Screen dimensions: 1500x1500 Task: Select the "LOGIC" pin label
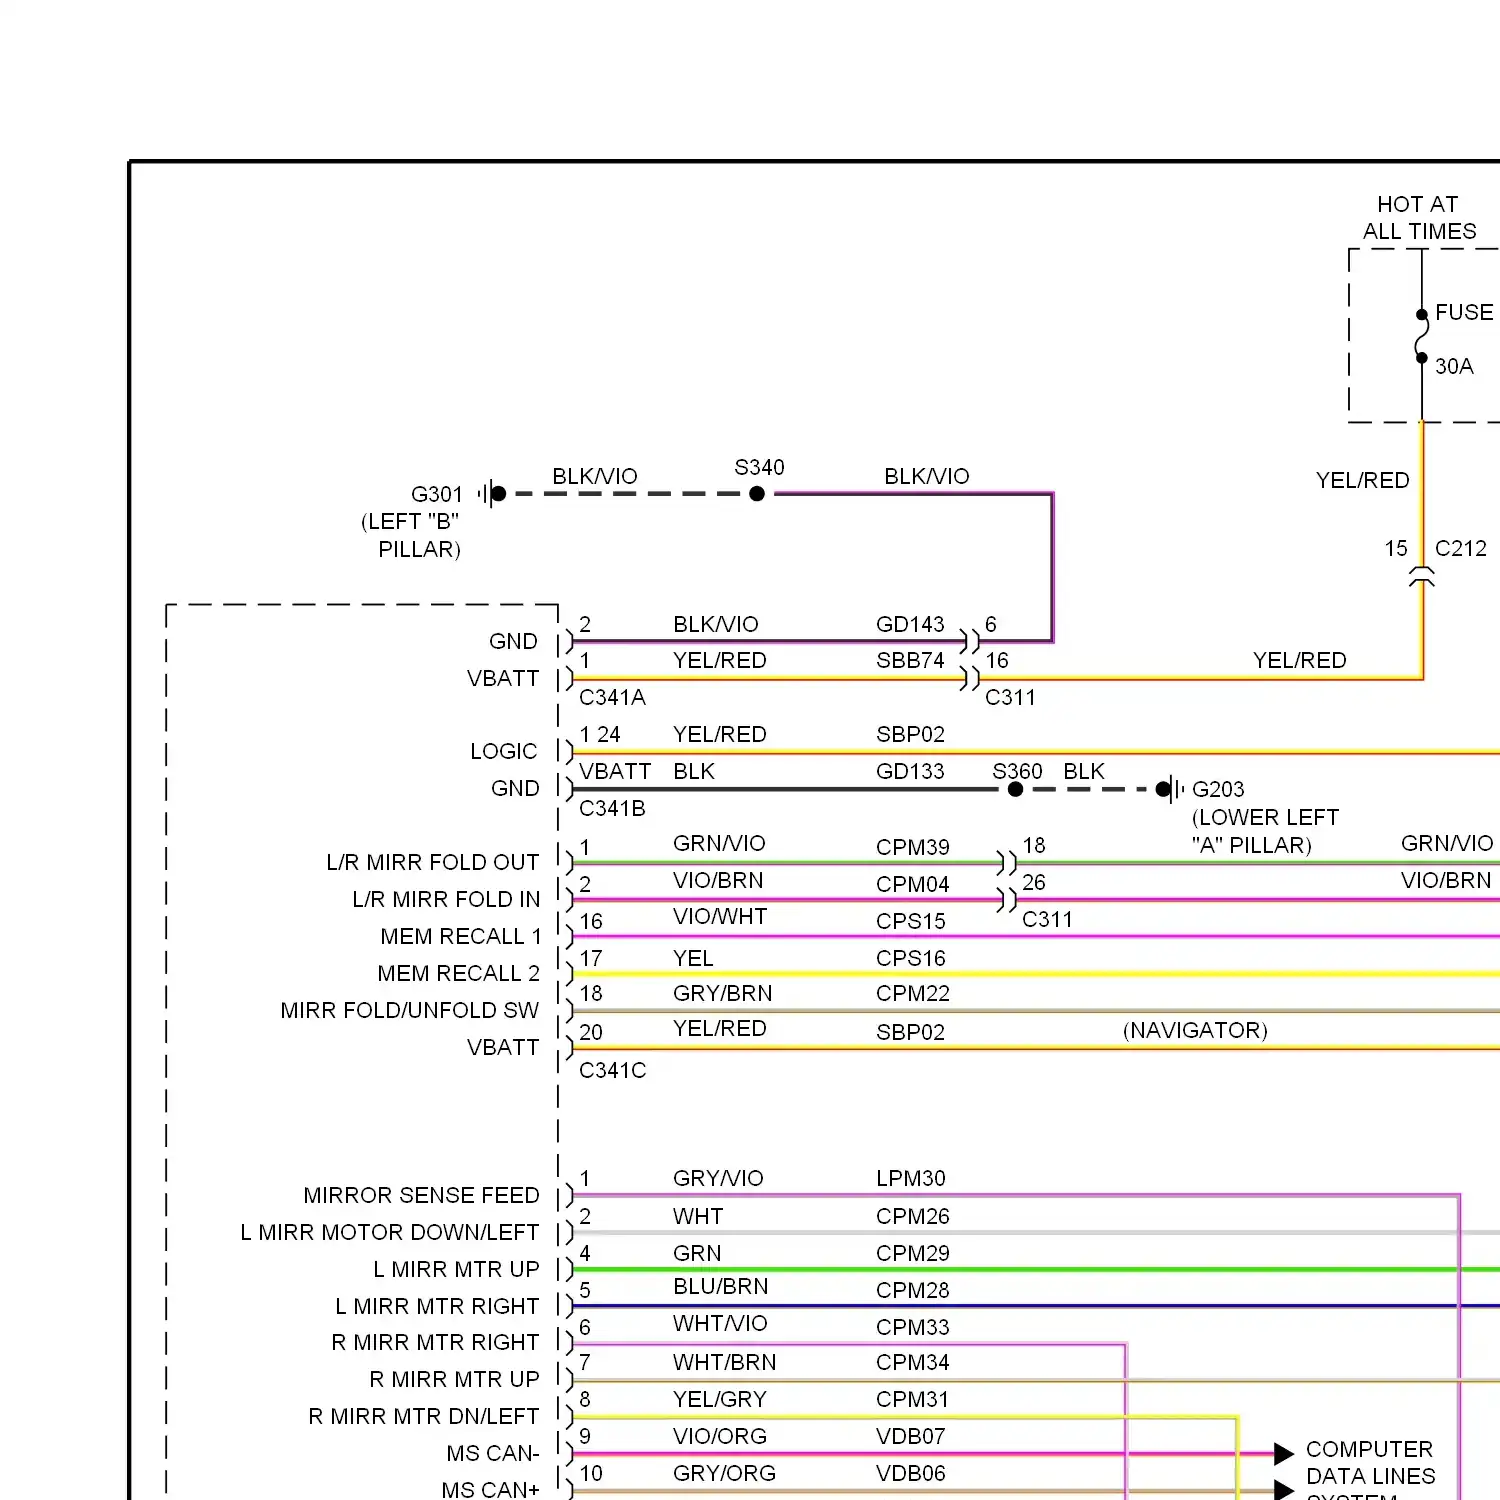click(503, 751)
